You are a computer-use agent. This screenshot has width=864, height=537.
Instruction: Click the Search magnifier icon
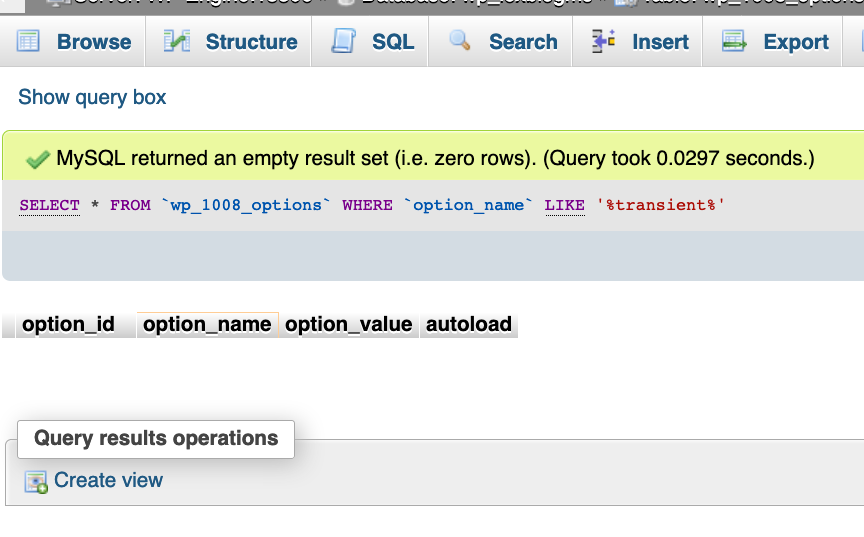click(460, 40)
